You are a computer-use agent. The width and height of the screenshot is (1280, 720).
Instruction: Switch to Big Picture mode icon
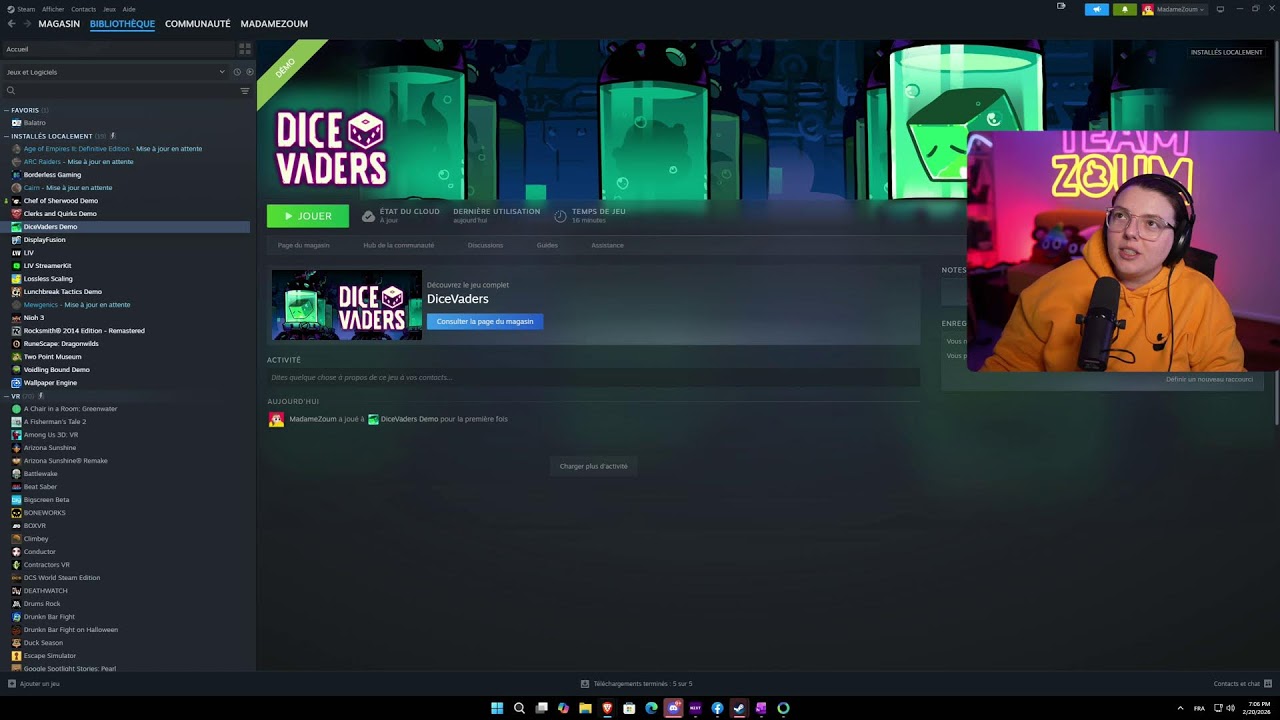[x=1220, y=9]
